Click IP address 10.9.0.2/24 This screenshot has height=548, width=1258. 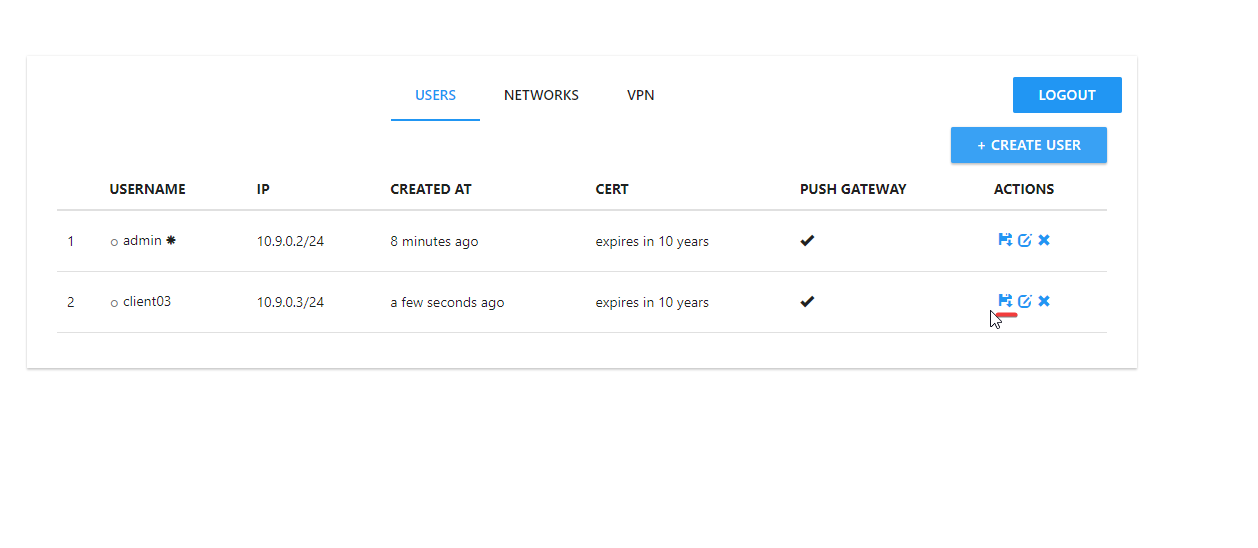tap(290, 241)
